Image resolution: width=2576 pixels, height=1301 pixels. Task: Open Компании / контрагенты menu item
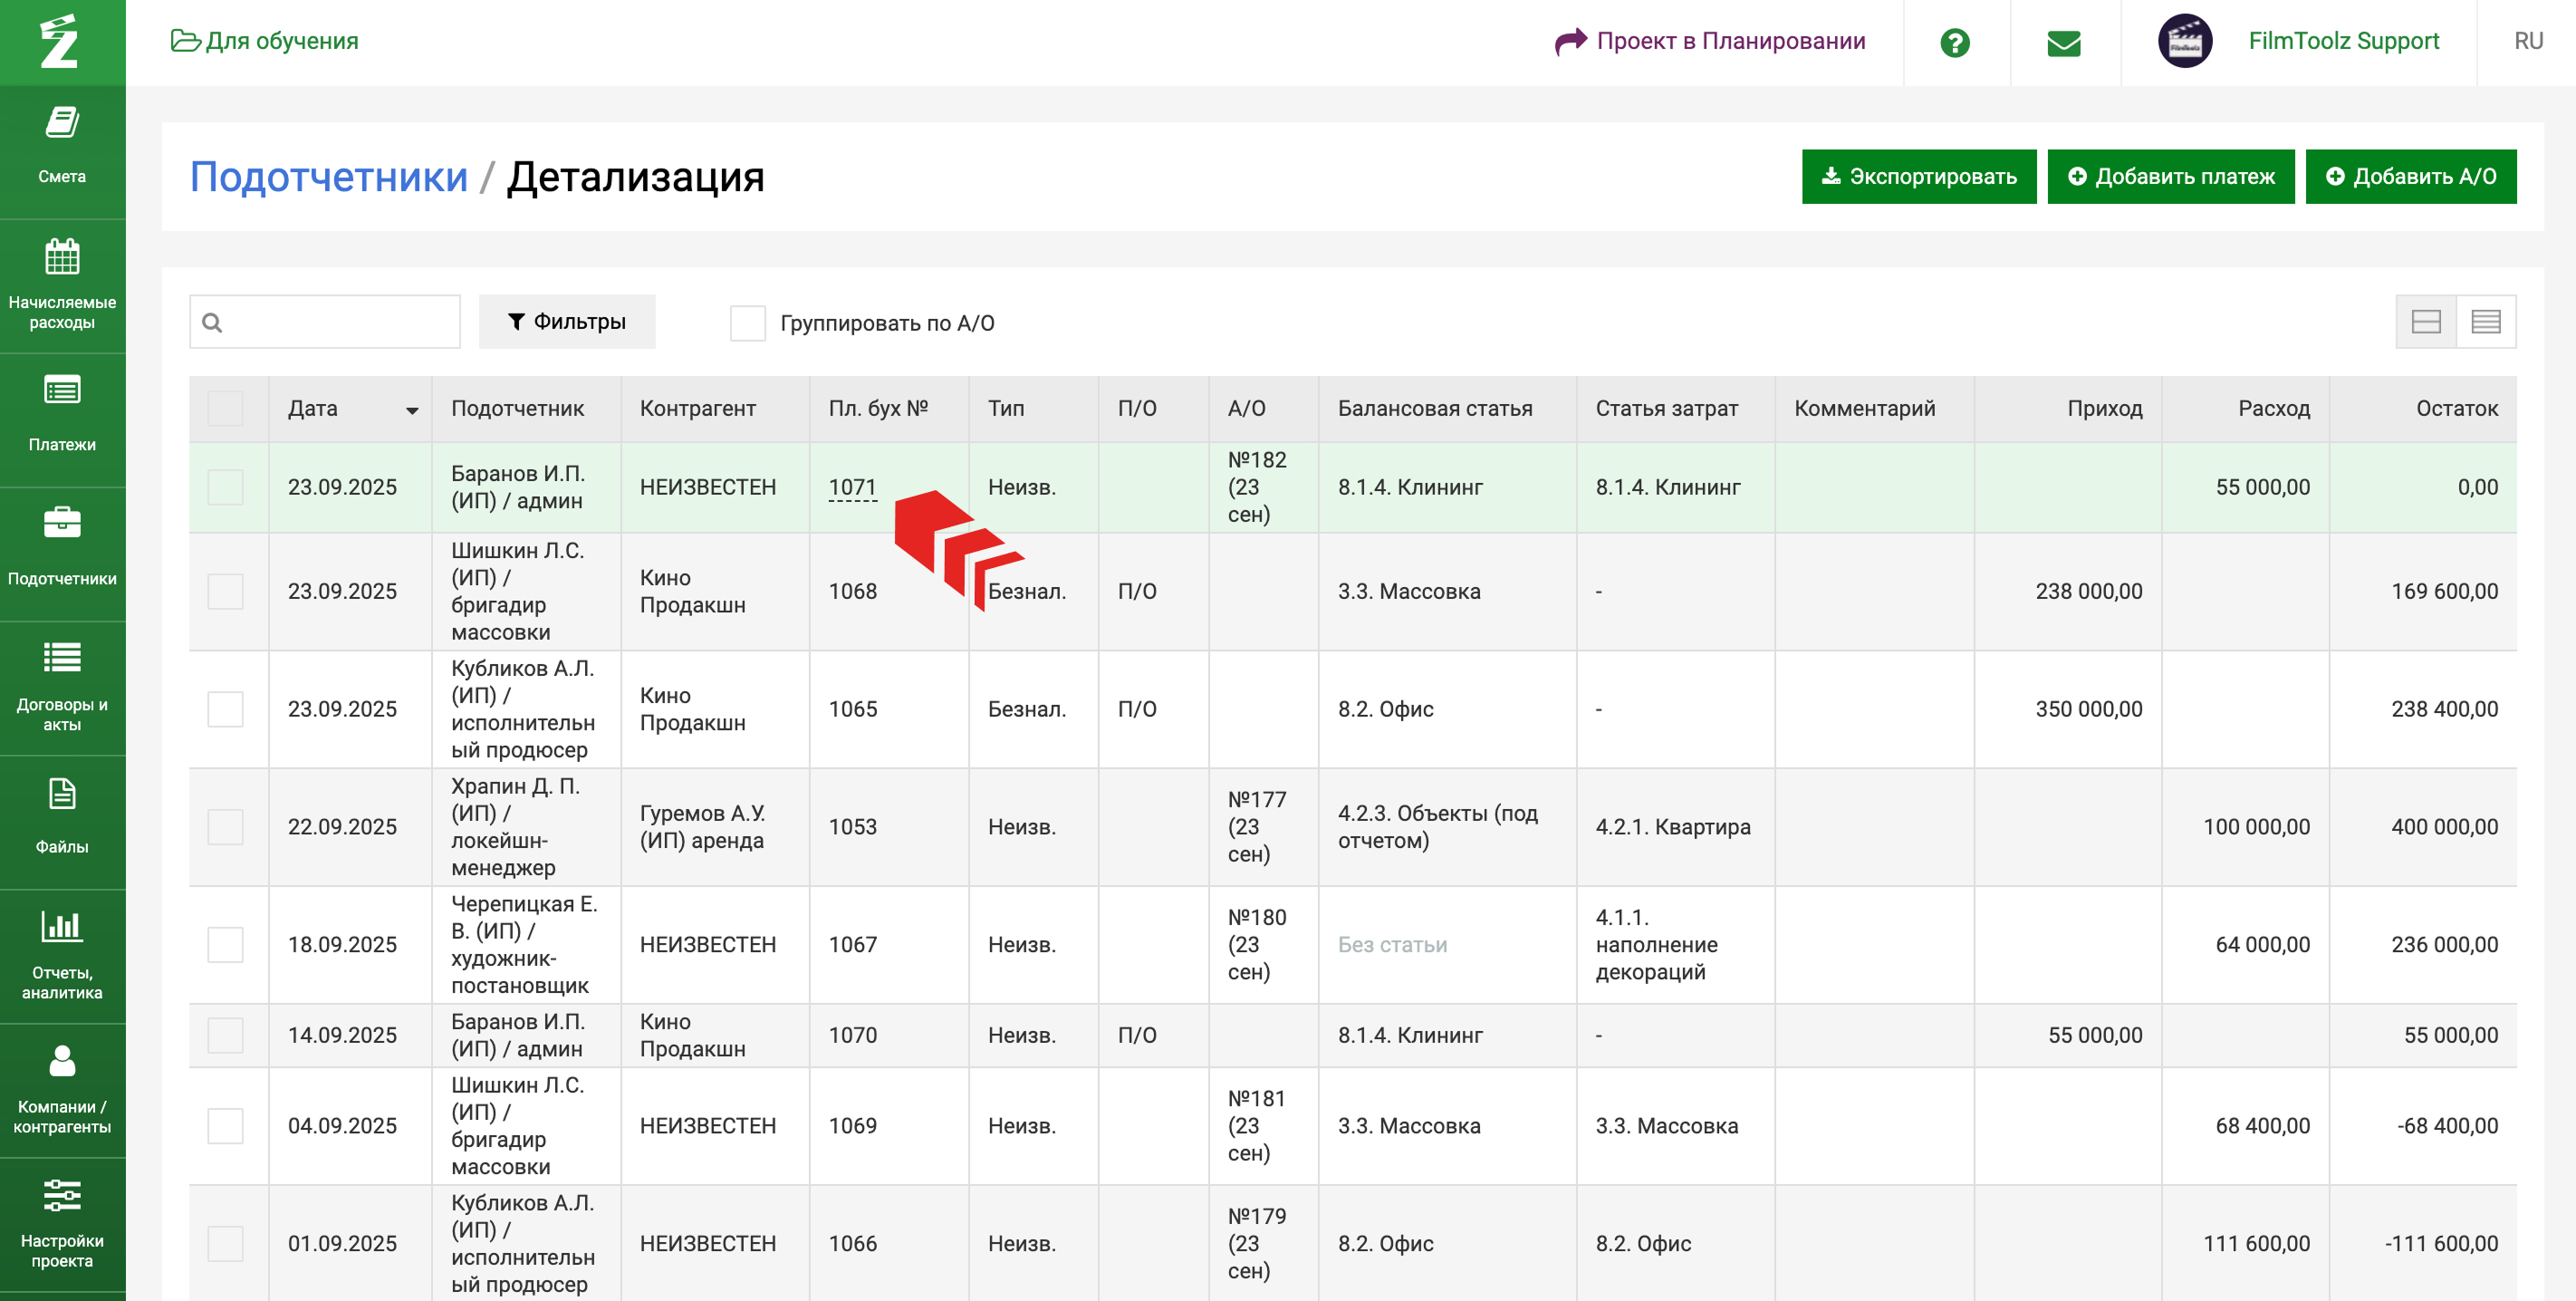tap(62, 1088)
